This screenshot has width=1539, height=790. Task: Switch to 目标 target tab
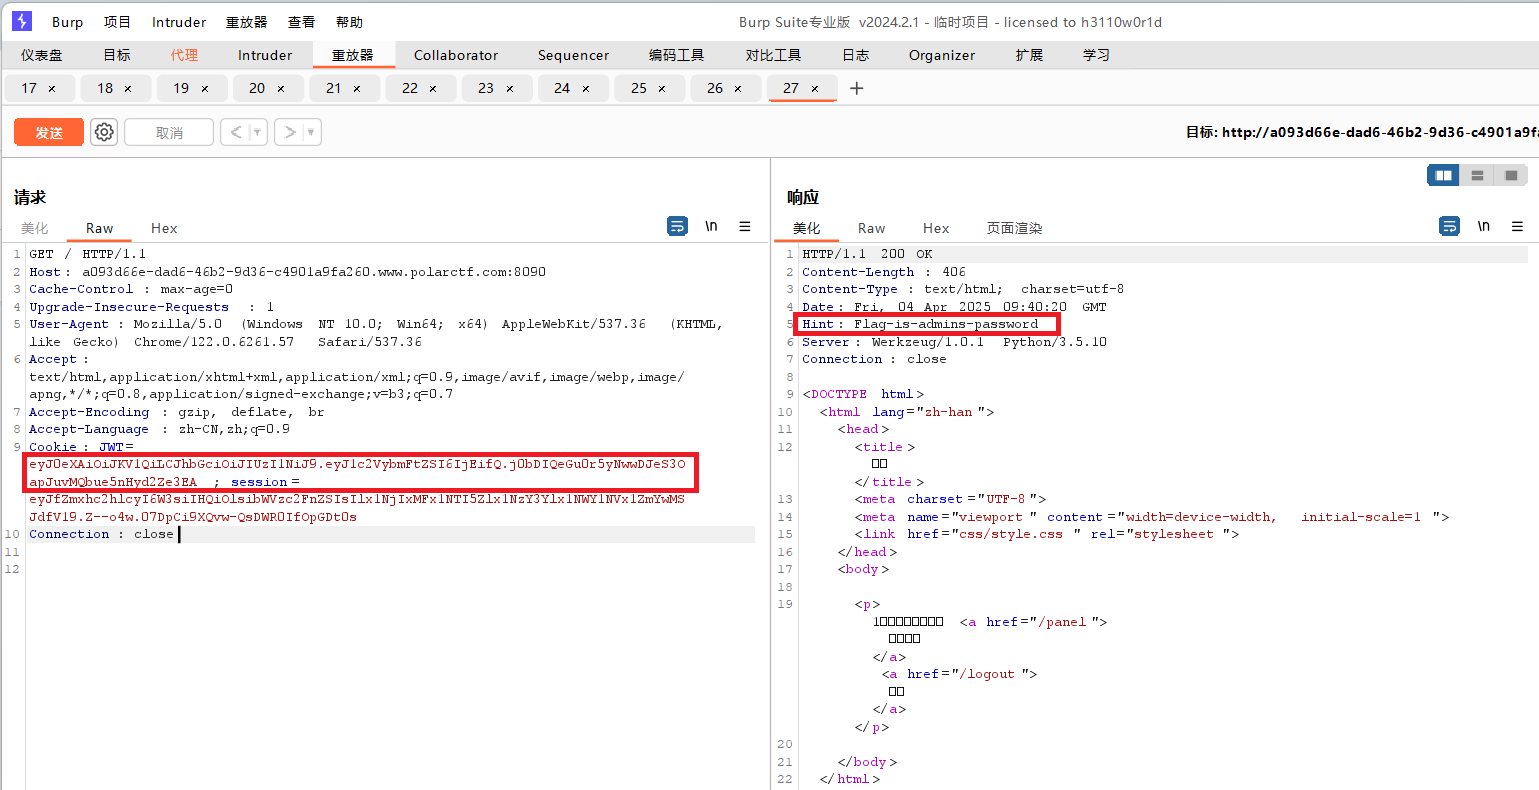click(117, 55)
